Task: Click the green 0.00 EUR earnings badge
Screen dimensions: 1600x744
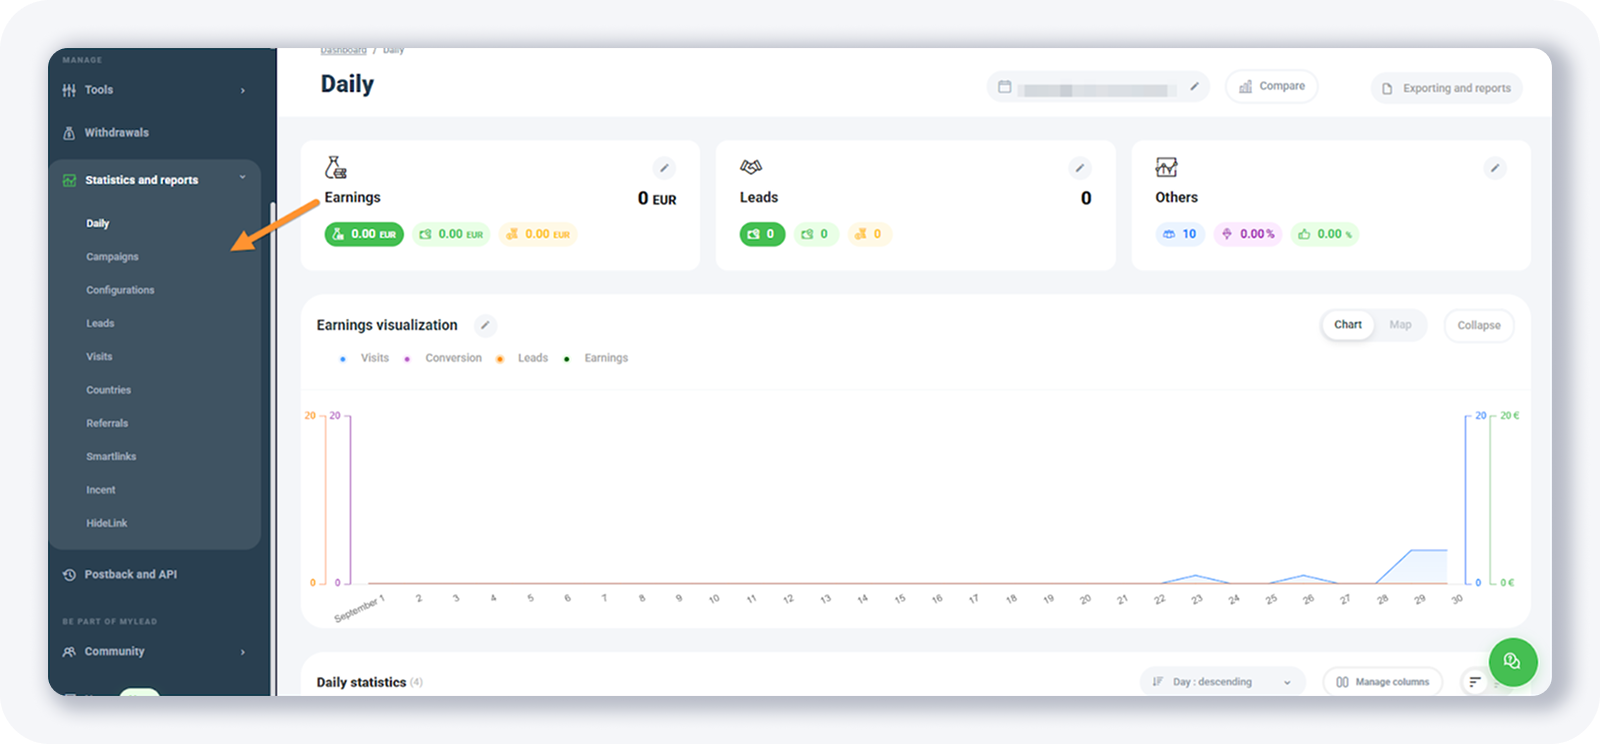Action: pos(364,234)
